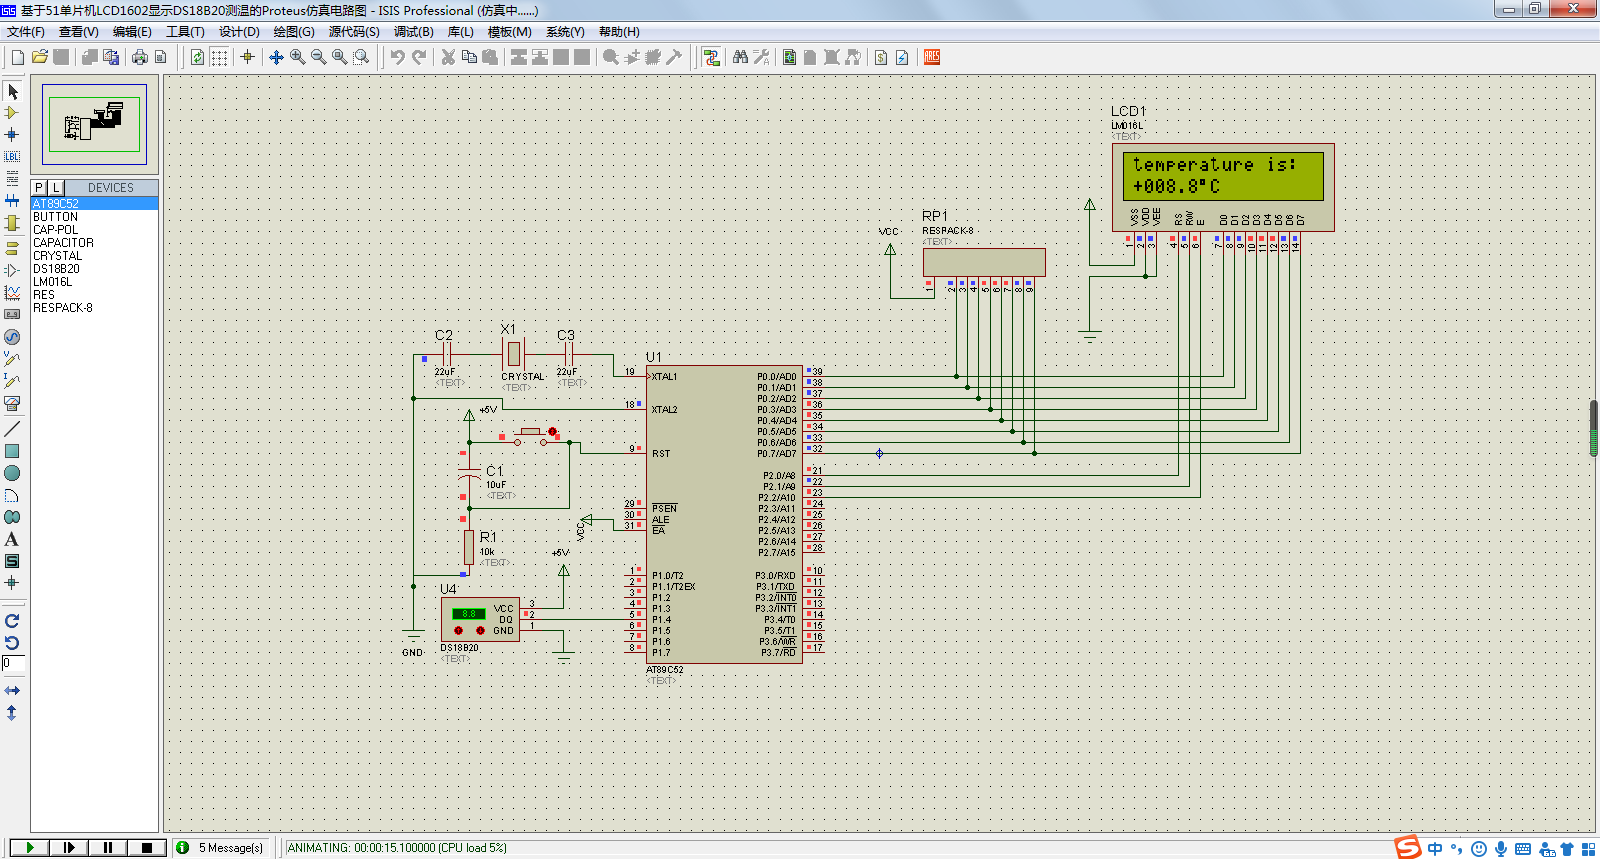Select the voltage probe tool

coord(12,359)
